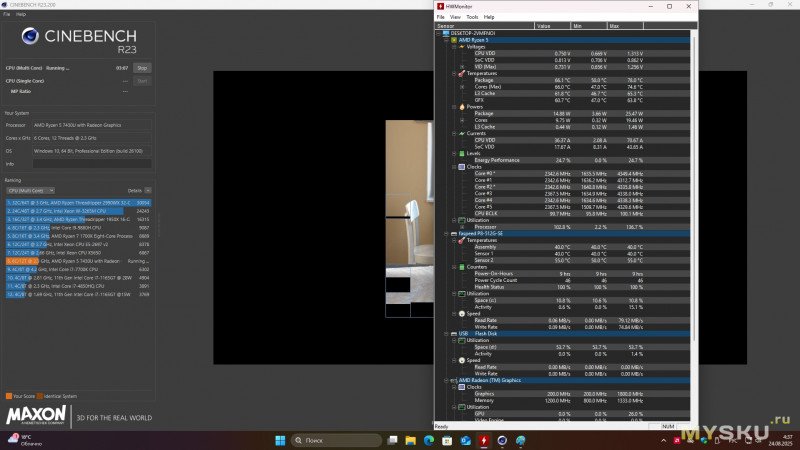Click the USB Flash Disk drive icon
Image resolution: width=800 pixels, height=450 pixels.
454,334
